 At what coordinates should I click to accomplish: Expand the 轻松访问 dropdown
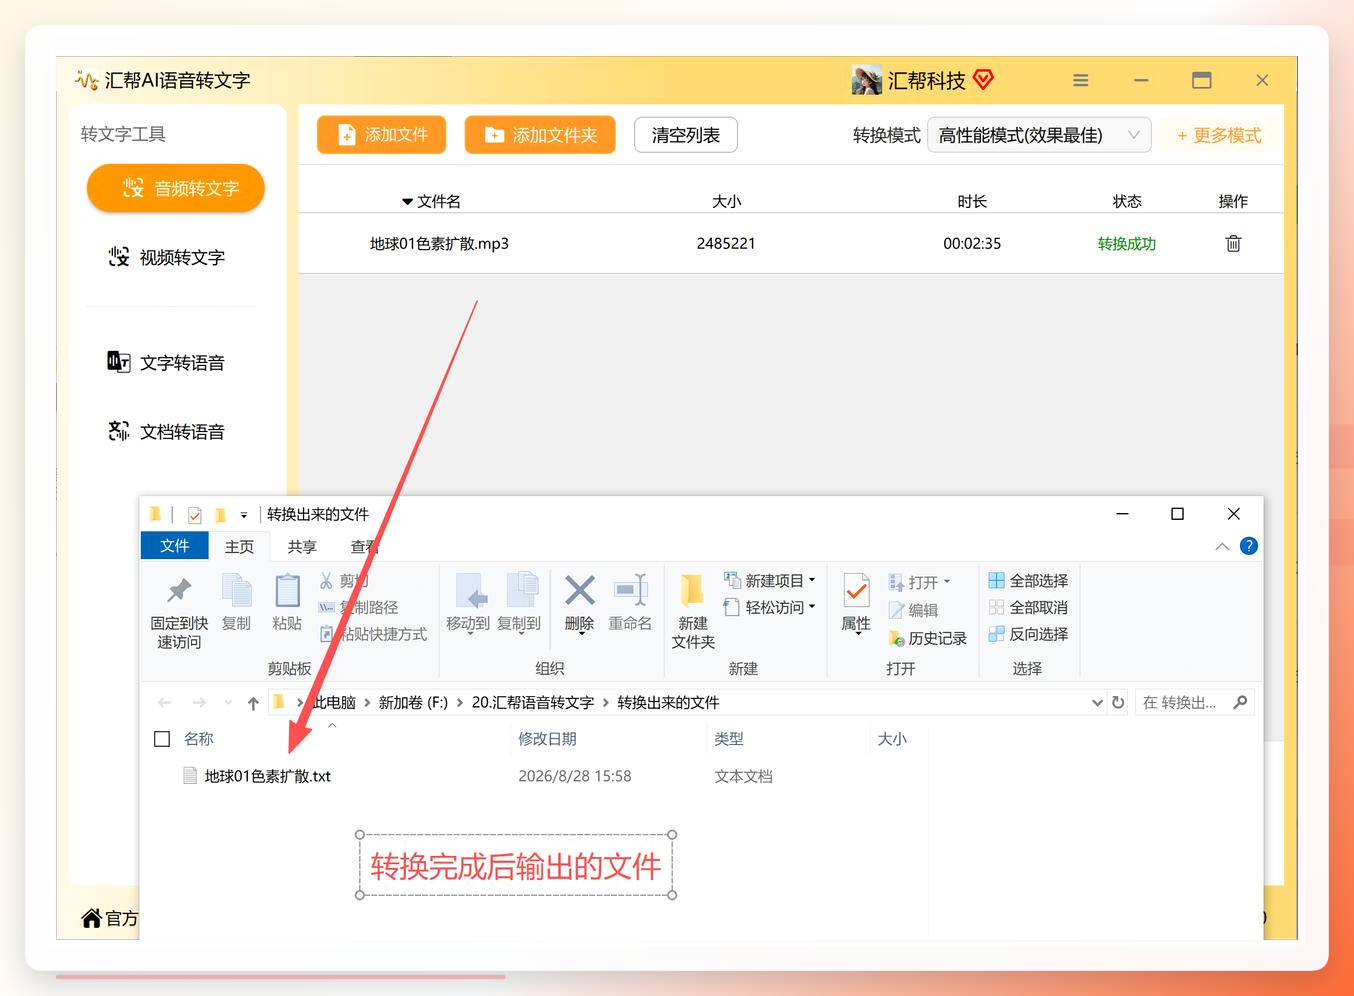coord(769,607)
